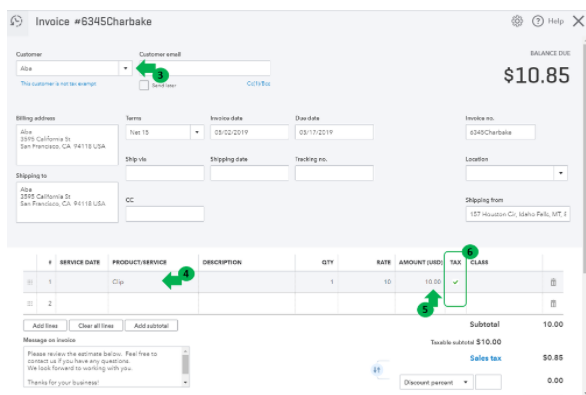The image size is (586, 395).
Task: Click the Due date field
Action: [334, 132]
